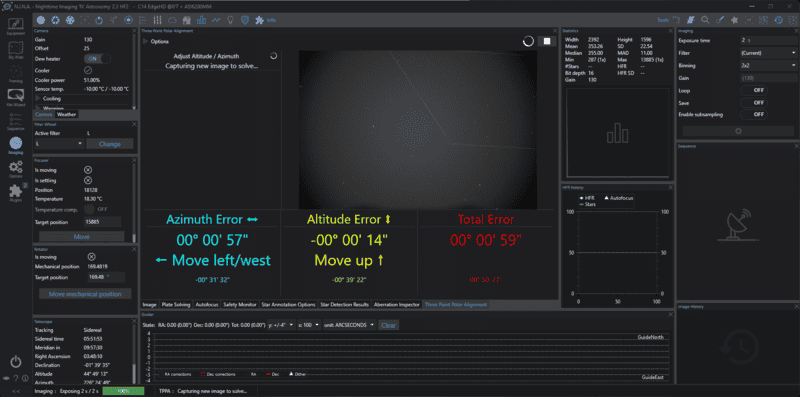Clear the guider graph with Clear
Image resolution: width=800 pixels, height=397 pixels.
point(389,325)
